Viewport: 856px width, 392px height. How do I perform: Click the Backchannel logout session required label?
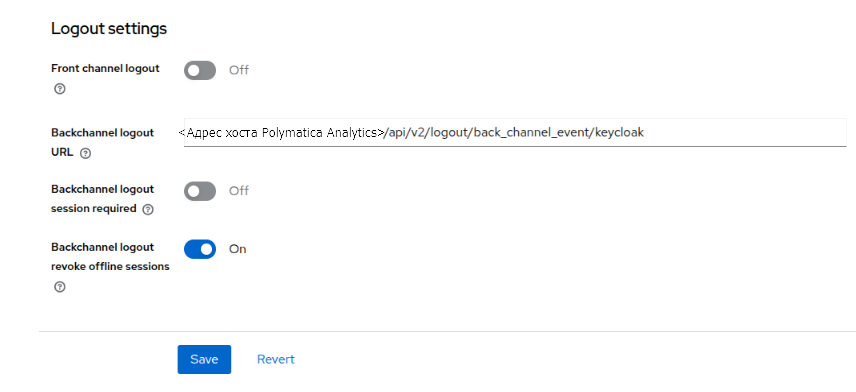pos(103,199)
